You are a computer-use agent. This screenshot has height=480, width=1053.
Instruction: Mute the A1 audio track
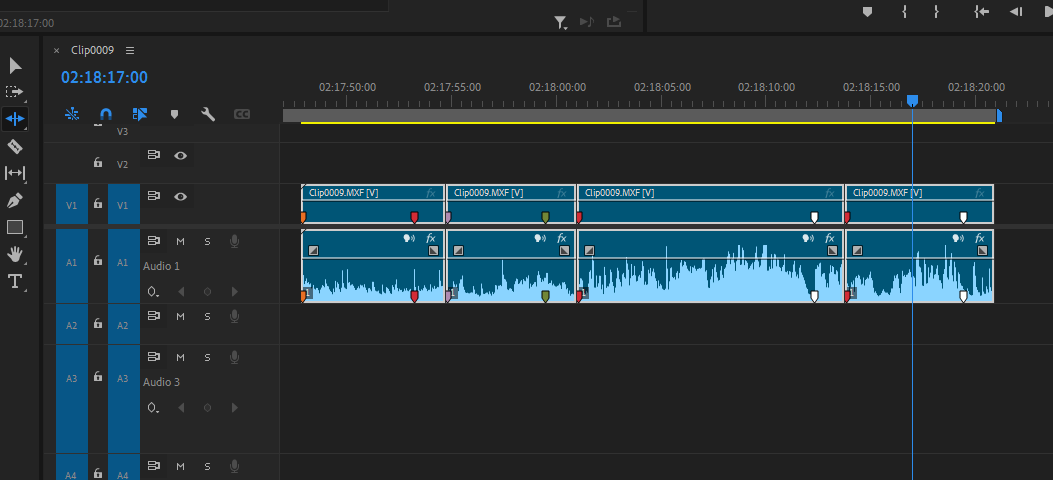[x=180, y=242]
